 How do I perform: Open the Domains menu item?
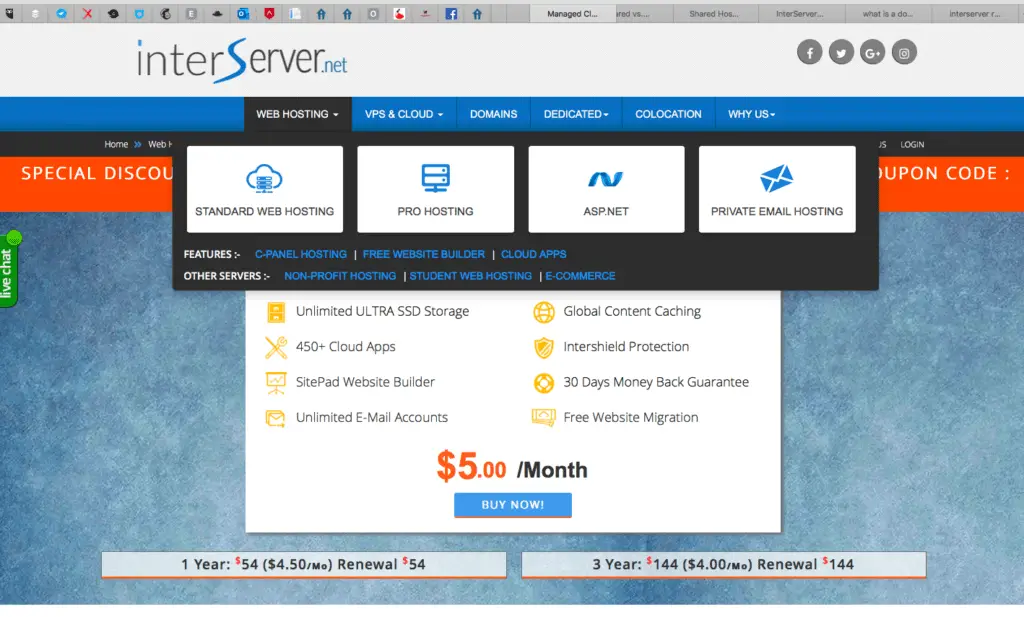point(494,114)
